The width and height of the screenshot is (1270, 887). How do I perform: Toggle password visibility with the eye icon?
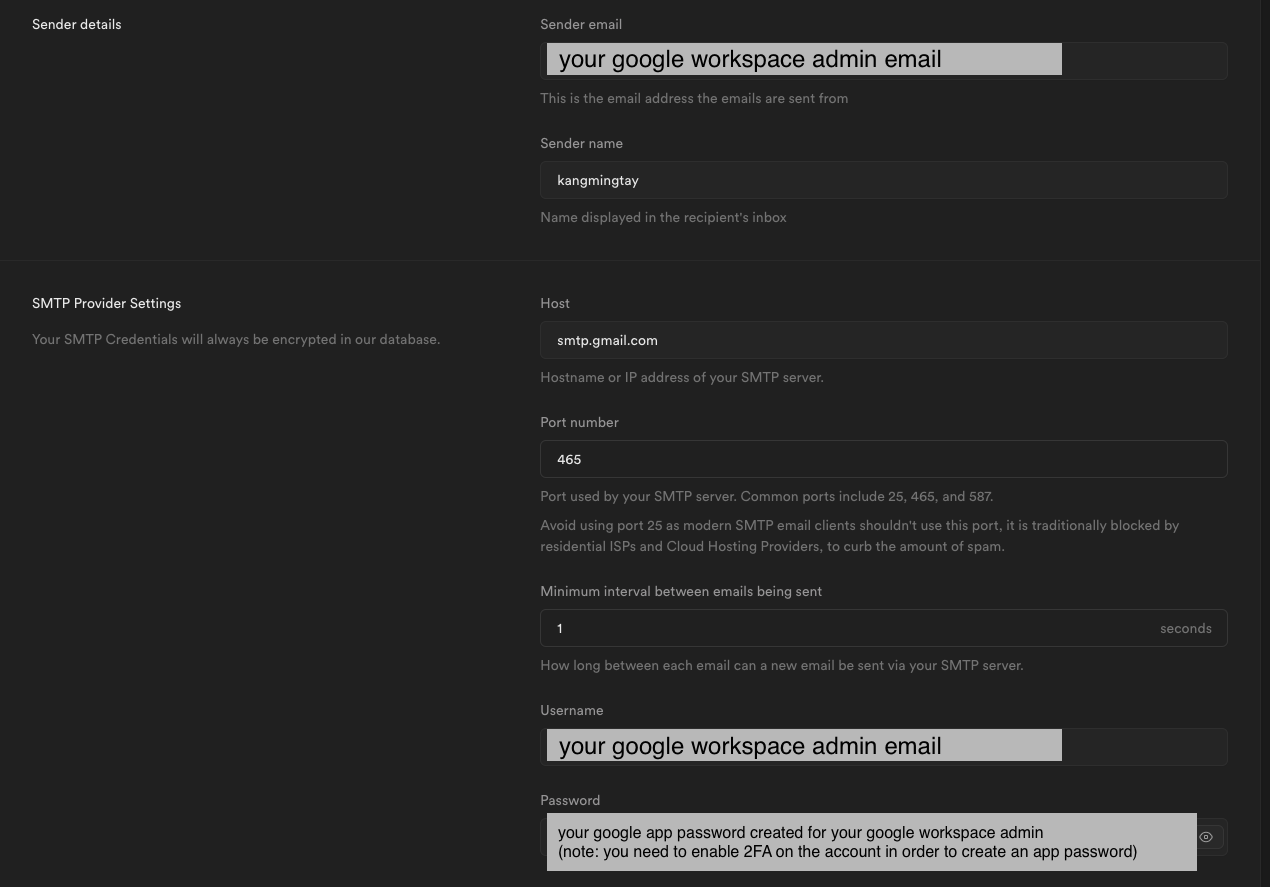[x=1206, y=837]
